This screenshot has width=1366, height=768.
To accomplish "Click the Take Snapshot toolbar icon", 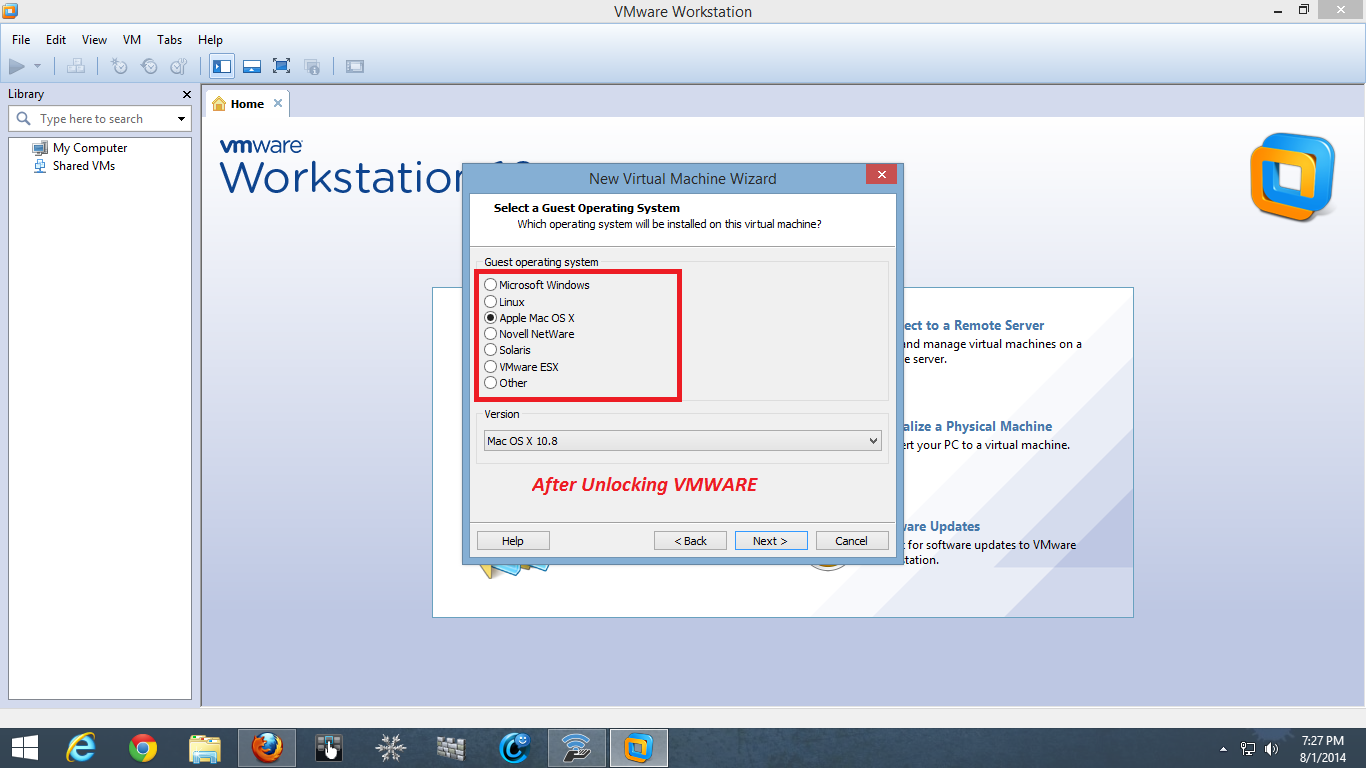I will [119, 66].
